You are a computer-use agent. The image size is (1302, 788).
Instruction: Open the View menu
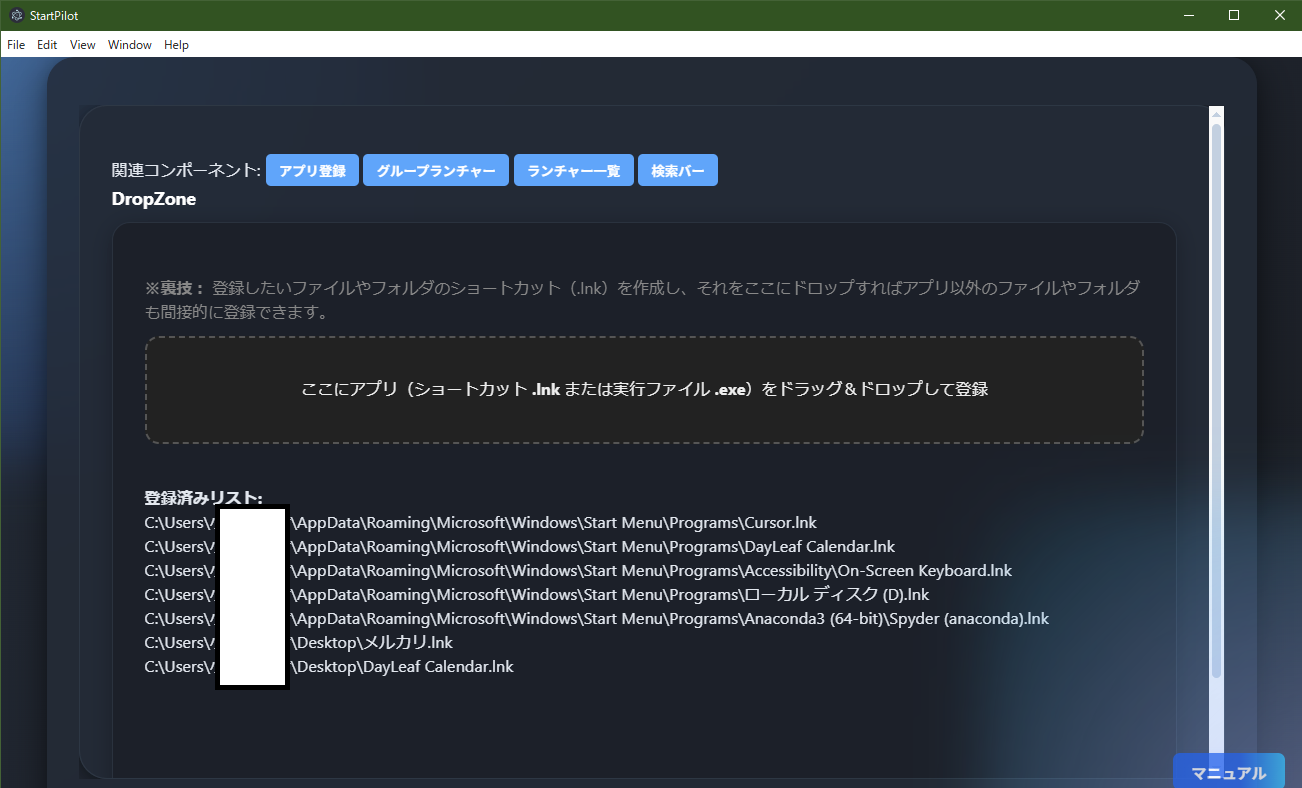coord(81,44)
